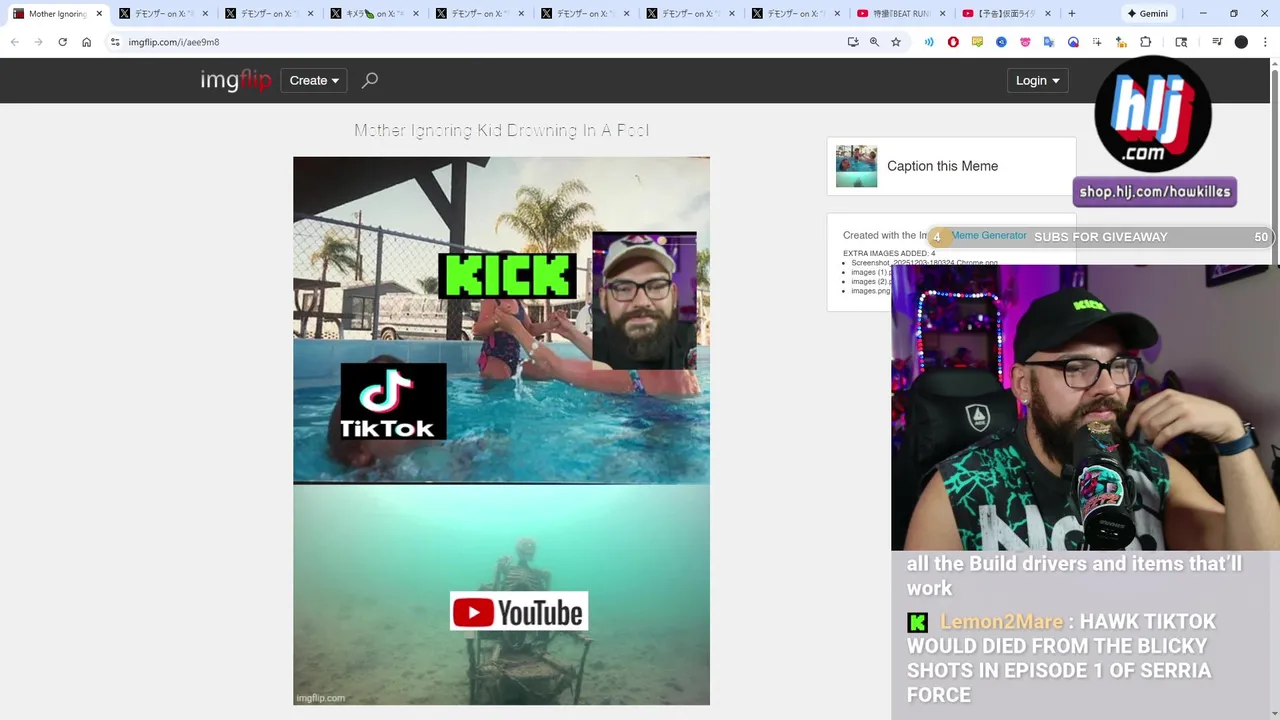
Task: Open the red ad-blocker extension icon
Action: pyautogui.click(x=953, y=42)
